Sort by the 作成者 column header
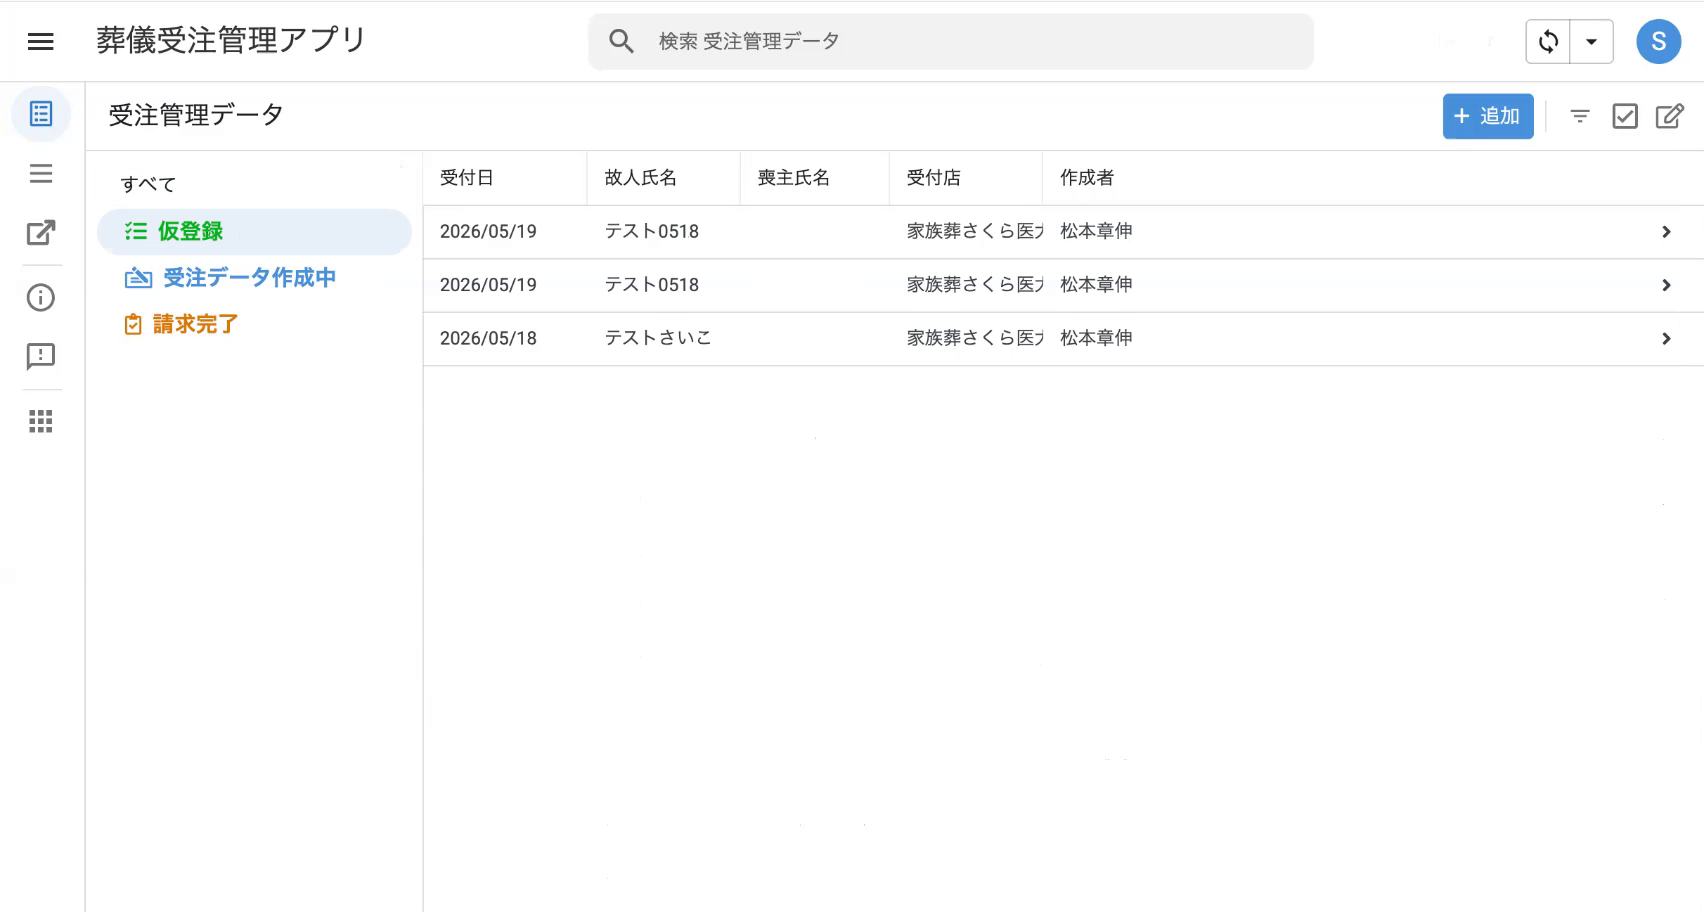The height and width of the screenshot is (912, 1704). [x=1087, y=178]
